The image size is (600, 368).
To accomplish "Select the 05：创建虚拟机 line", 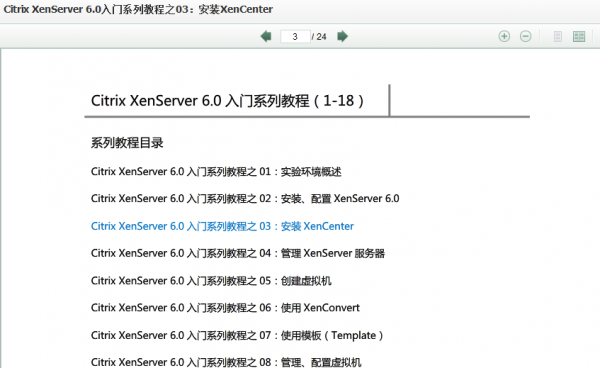I will tap(211, 281).
